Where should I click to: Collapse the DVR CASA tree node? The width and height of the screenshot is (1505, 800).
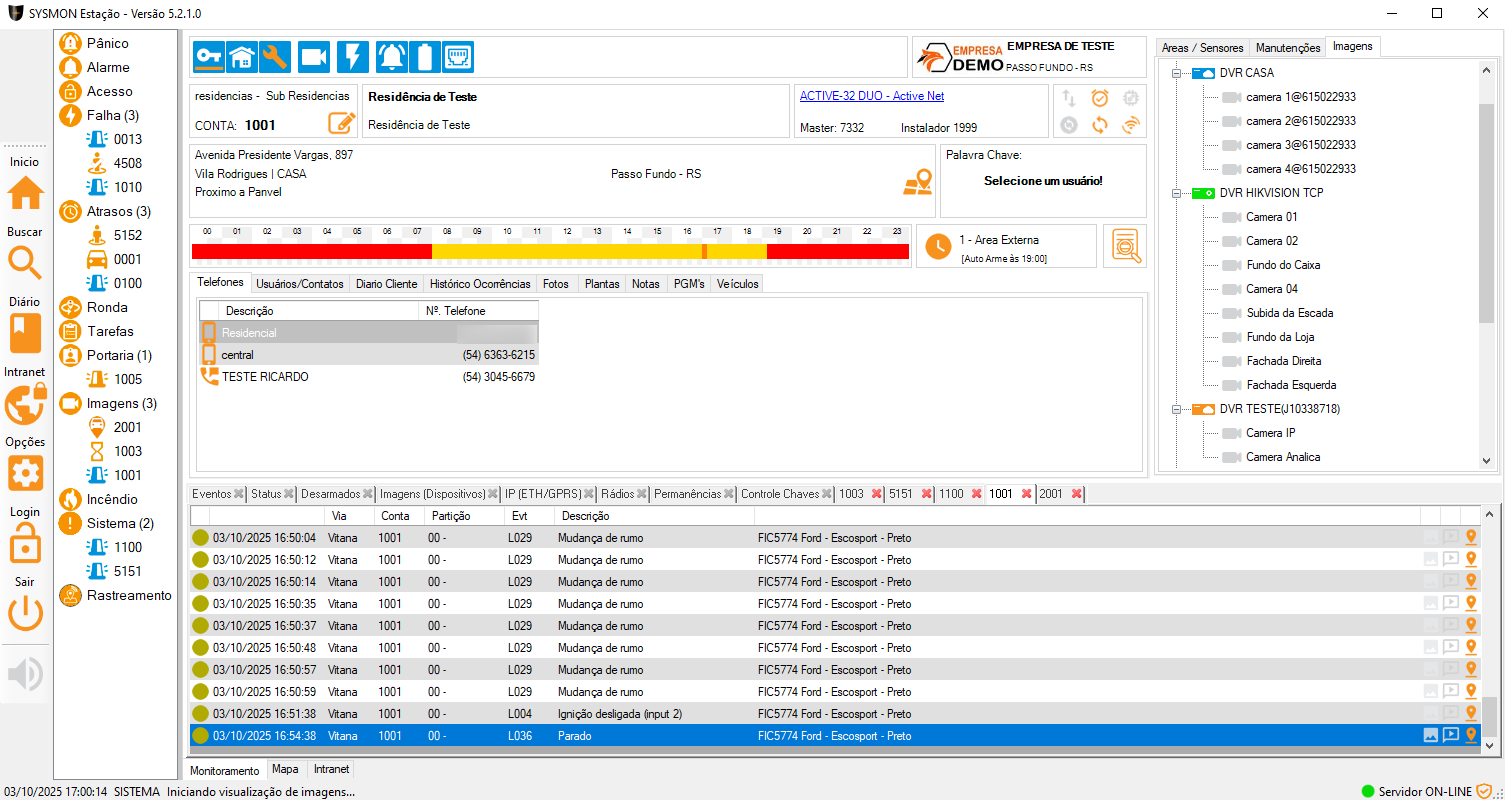1178,74
